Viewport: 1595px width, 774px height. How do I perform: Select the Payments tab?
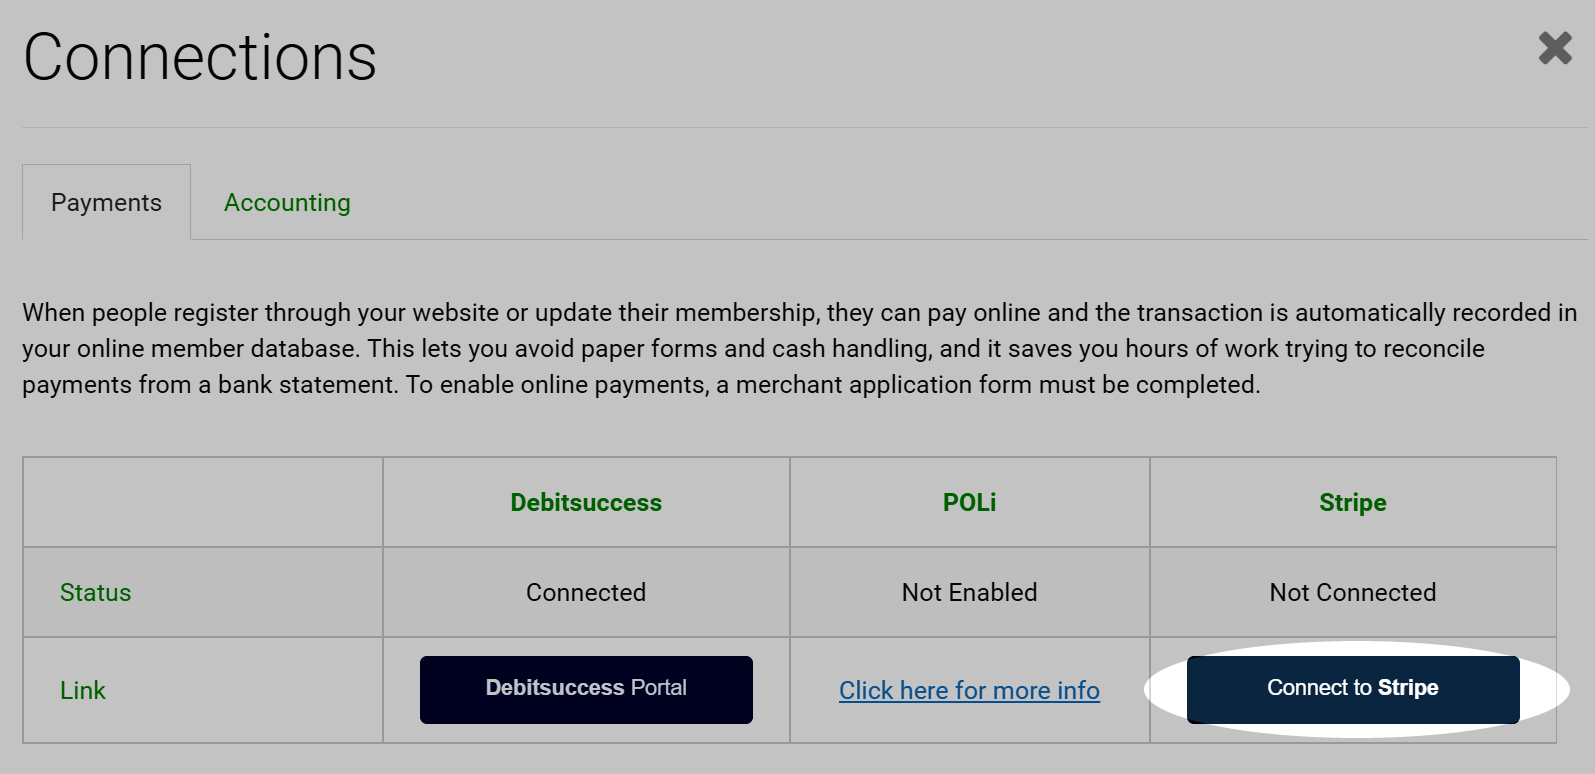coord(106,202)
